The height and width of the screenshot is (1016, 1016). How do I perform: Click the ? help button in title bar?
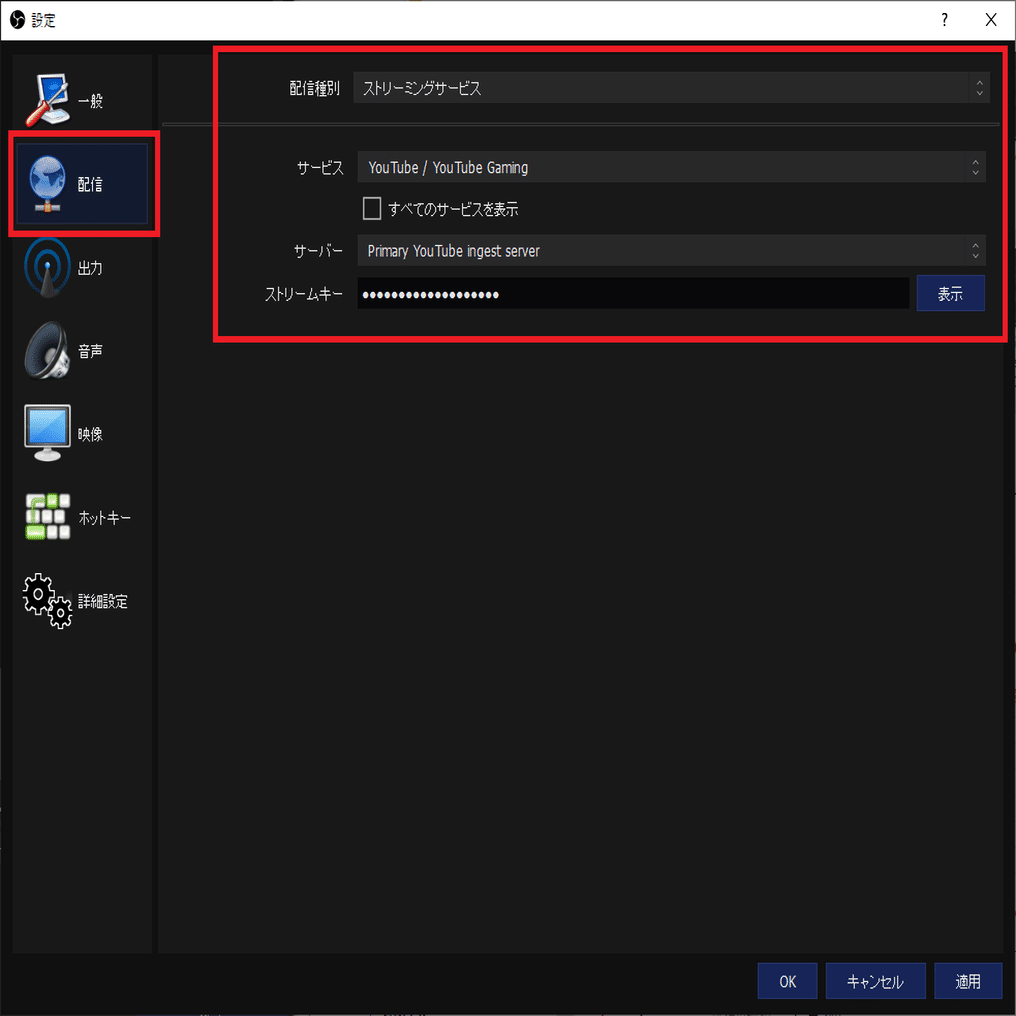tap(944, 20)
